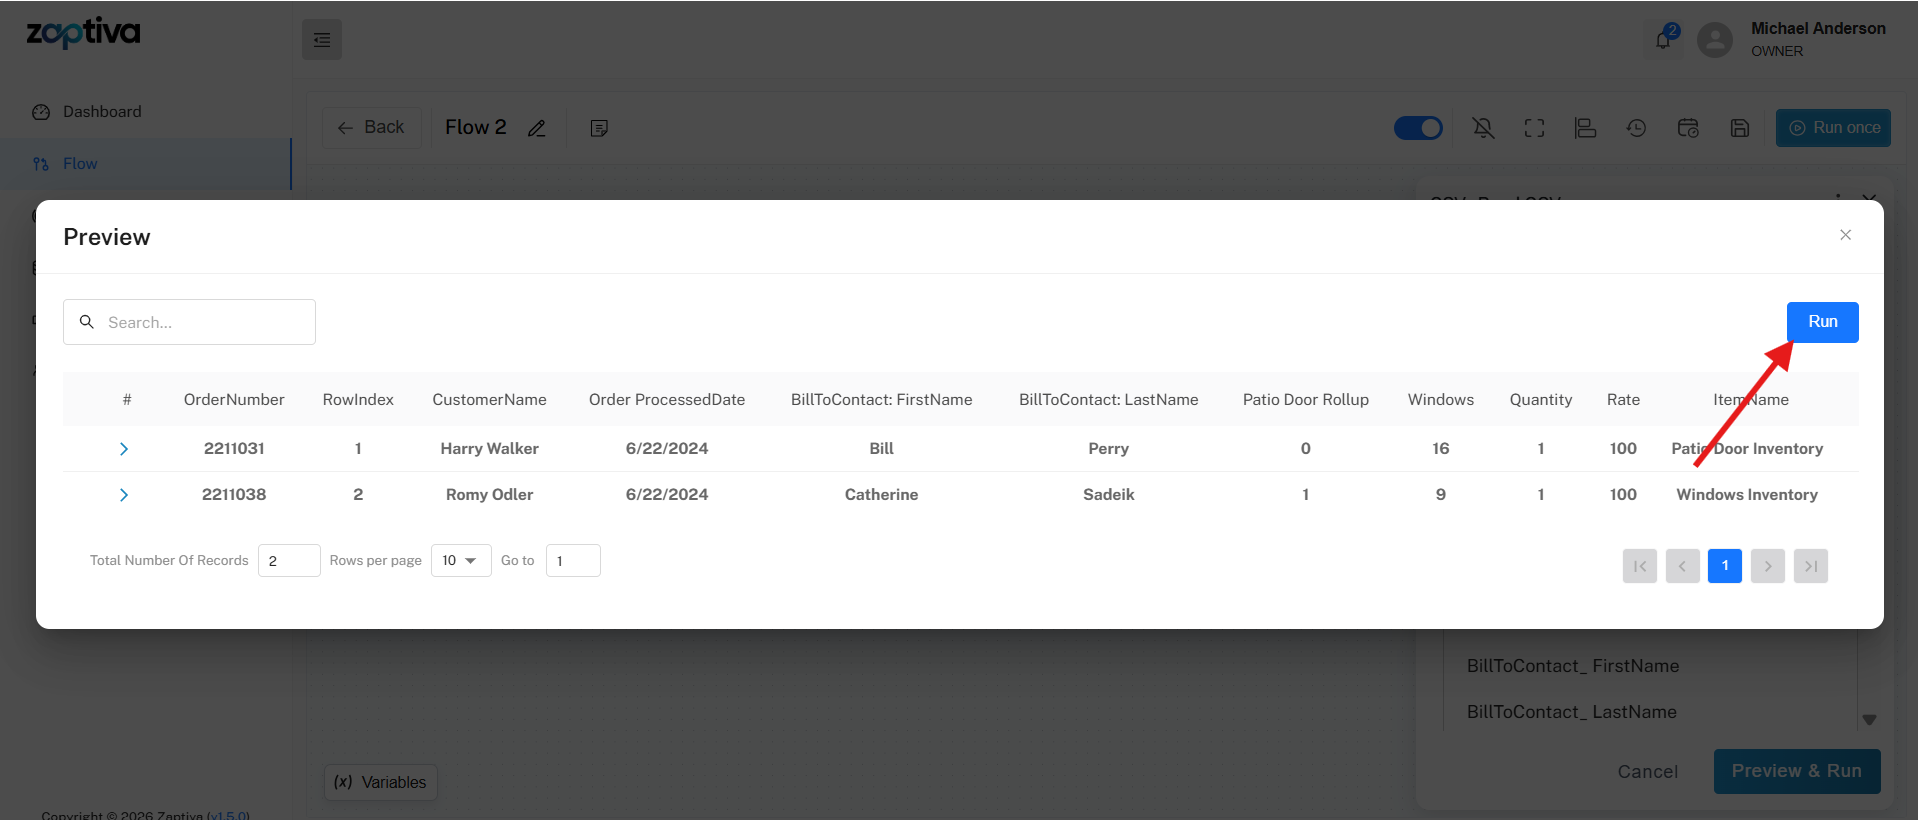This screenshot has width=1918, height=820.
Task: Go to the first page of results
Action: [1639, 566]
